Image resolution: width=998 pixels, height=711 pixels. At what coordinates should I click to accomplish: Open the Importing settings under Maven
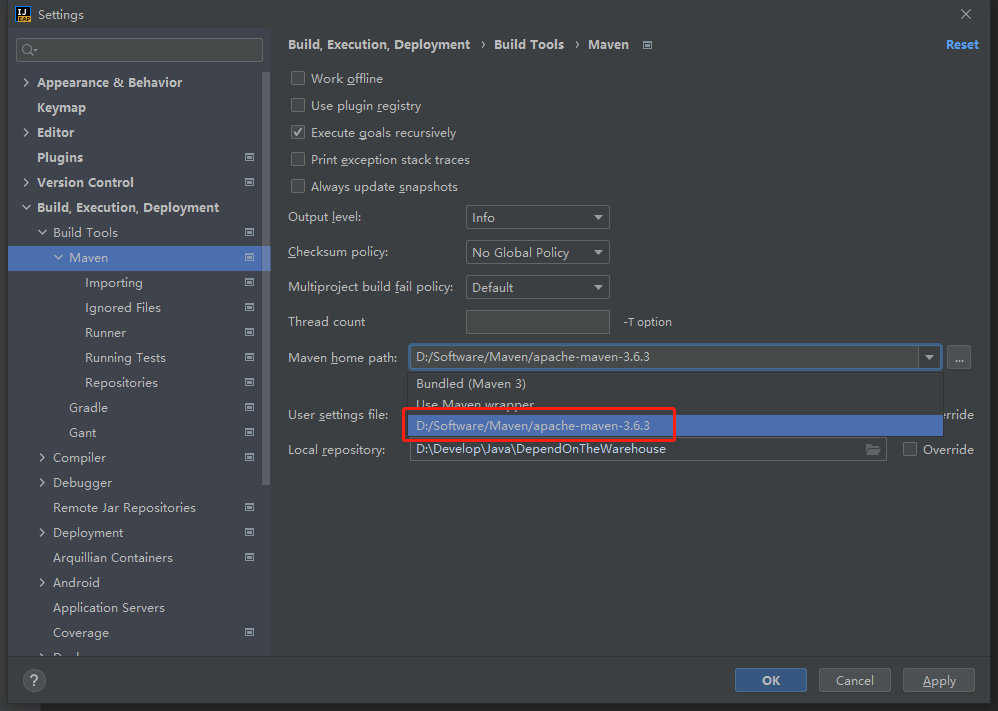point(114,282)
